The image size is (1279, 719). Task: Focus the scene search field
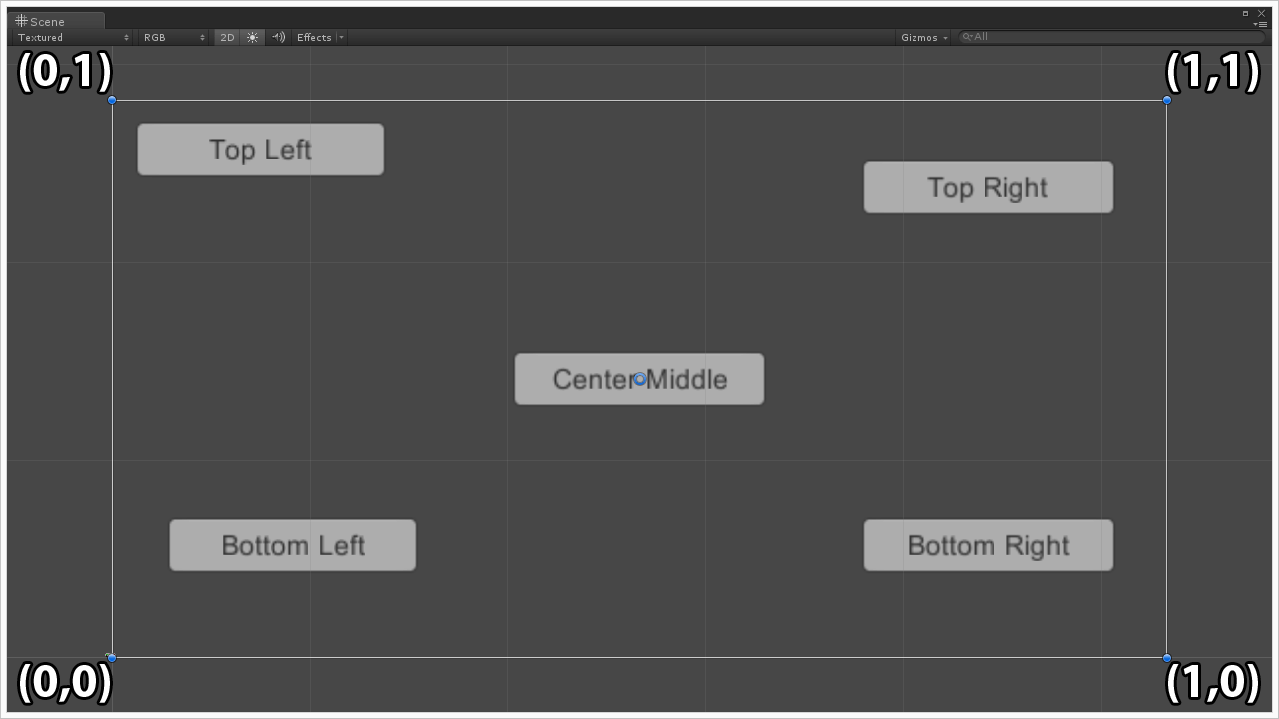pos(1113,37)
